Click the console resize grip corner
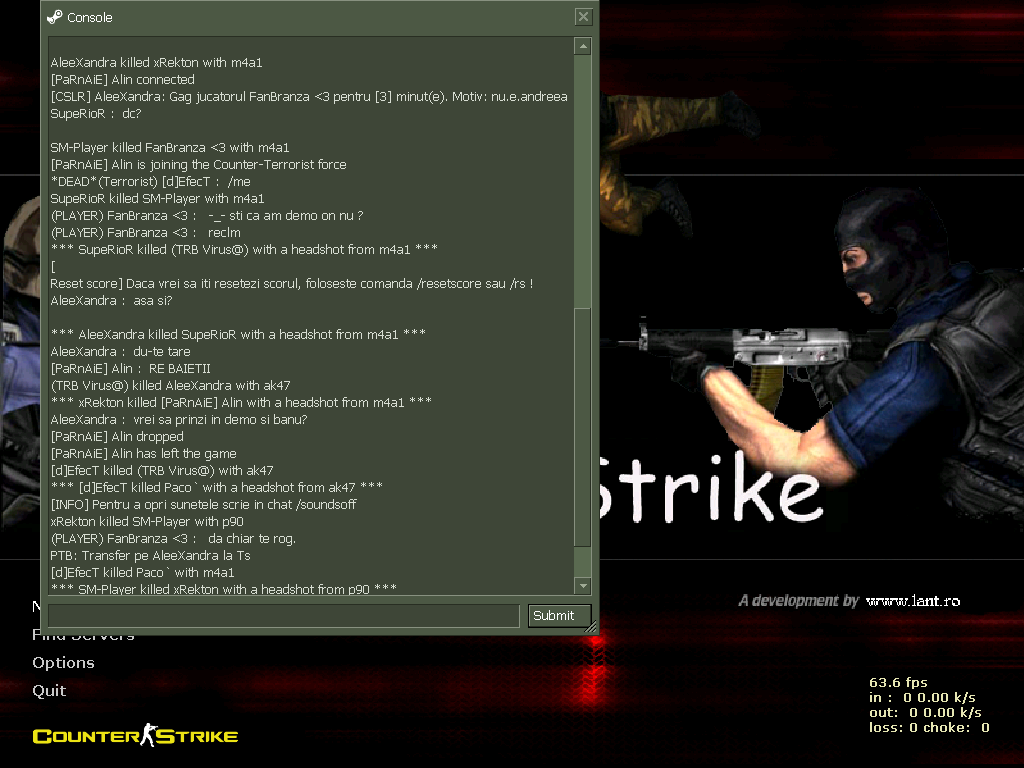This screenshot has height=768, width=1024. (x=591, y=627)
